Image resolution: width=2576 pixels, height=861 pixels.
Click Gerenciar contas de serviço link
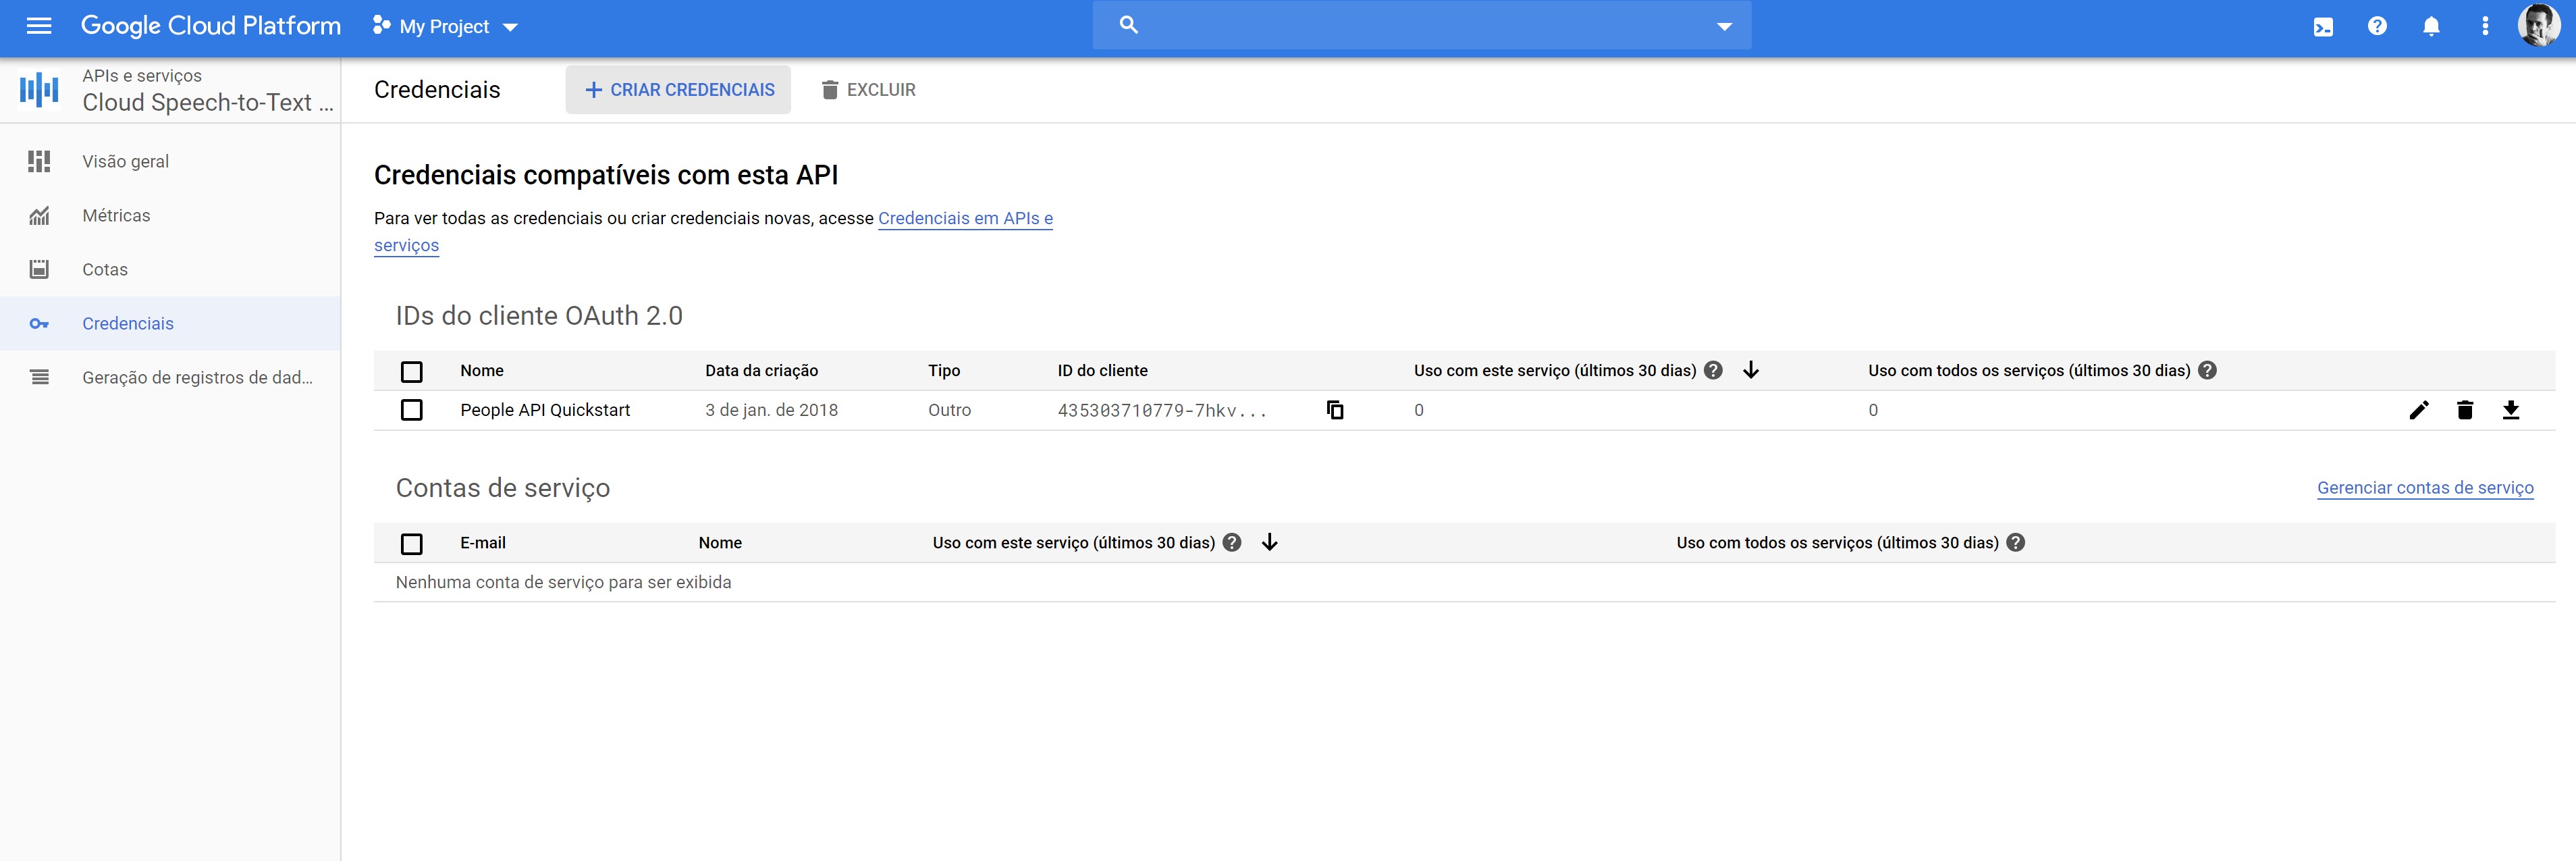click(2425, 488)
